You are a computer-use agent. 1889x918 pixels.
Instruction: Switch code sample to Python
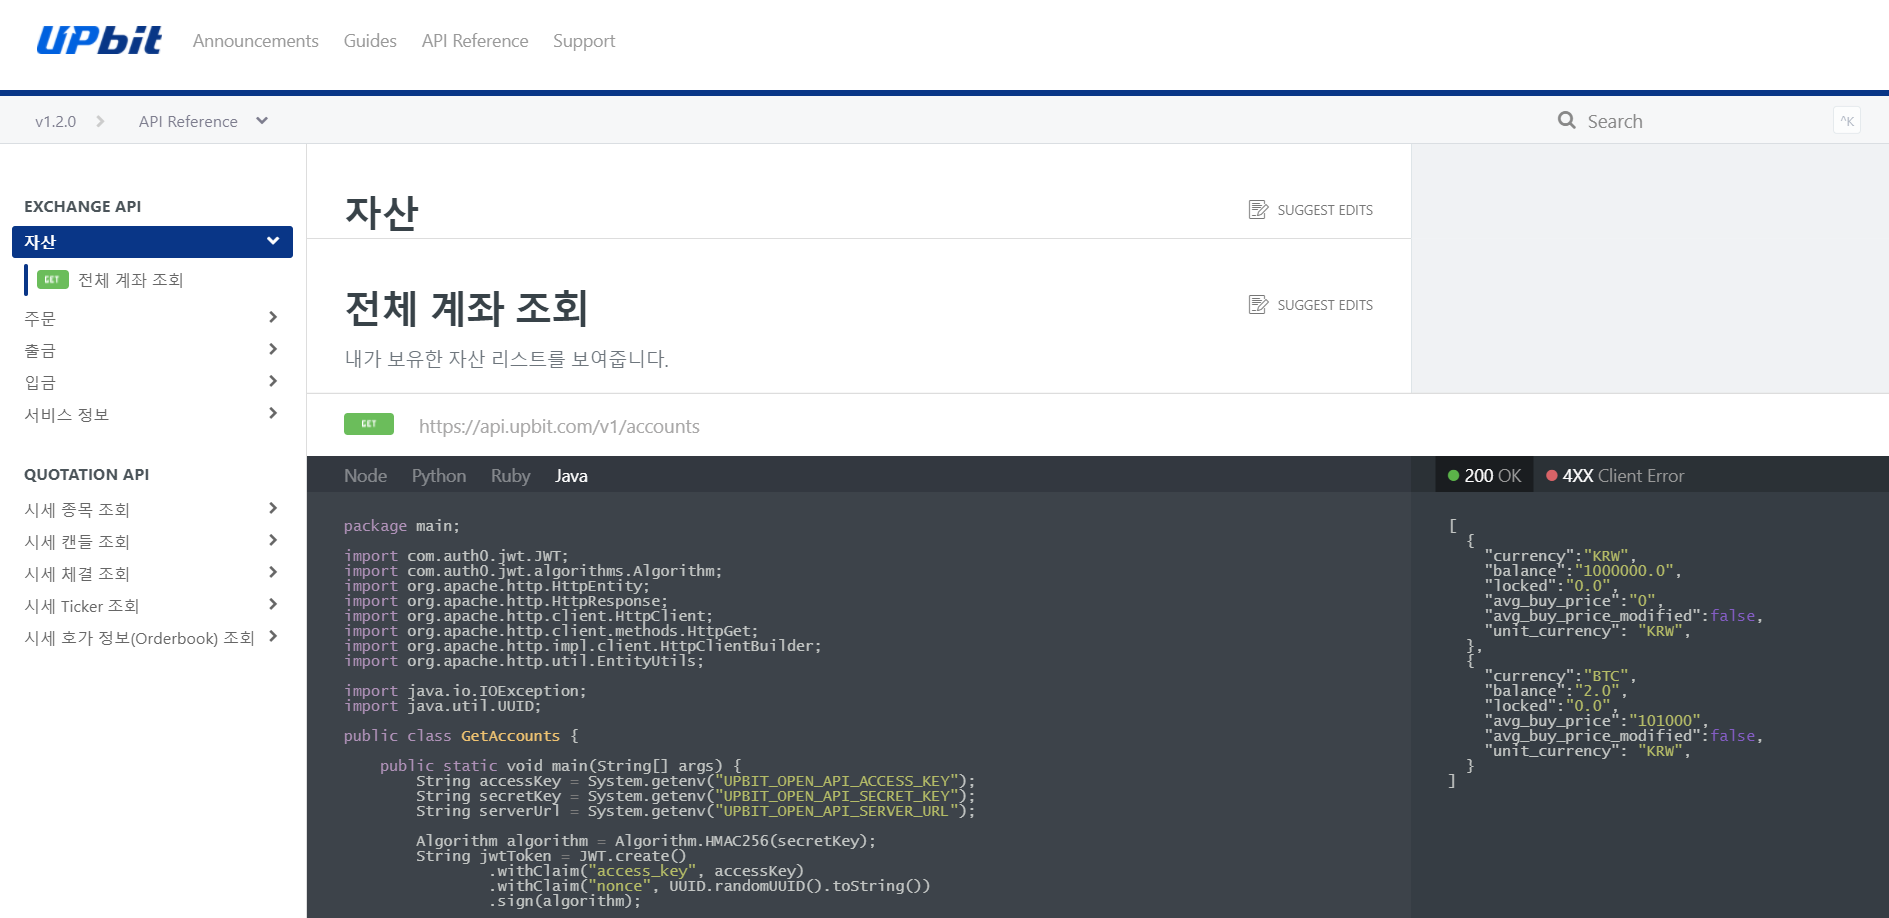pos(439,476)
